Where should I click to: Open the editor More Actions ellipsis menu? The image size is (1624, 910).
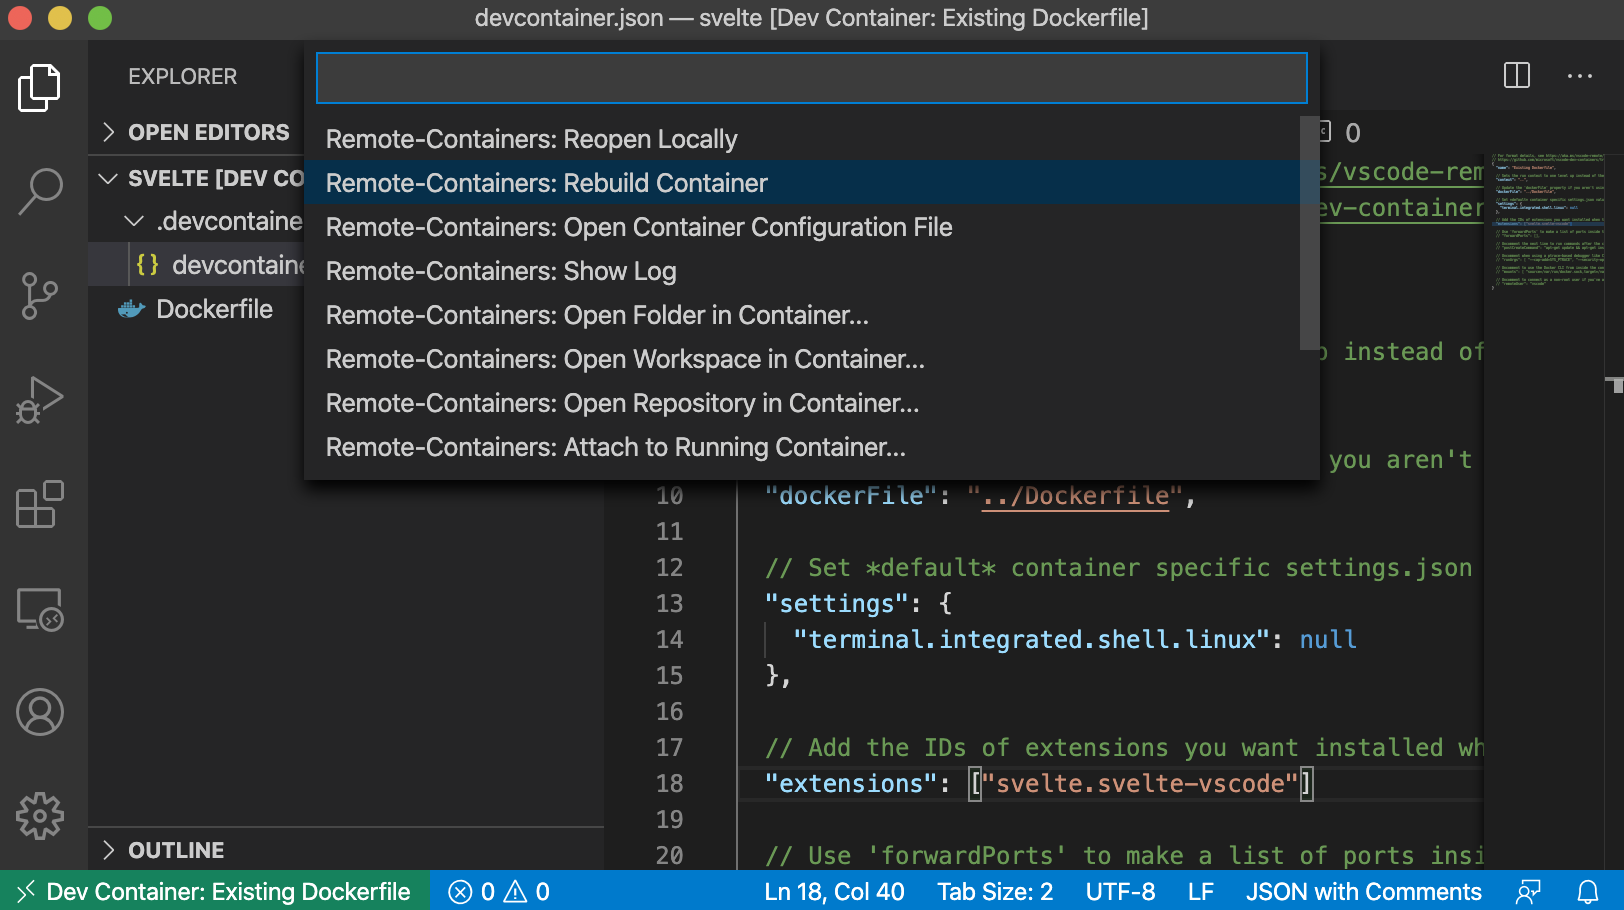tap(1580, 76)
